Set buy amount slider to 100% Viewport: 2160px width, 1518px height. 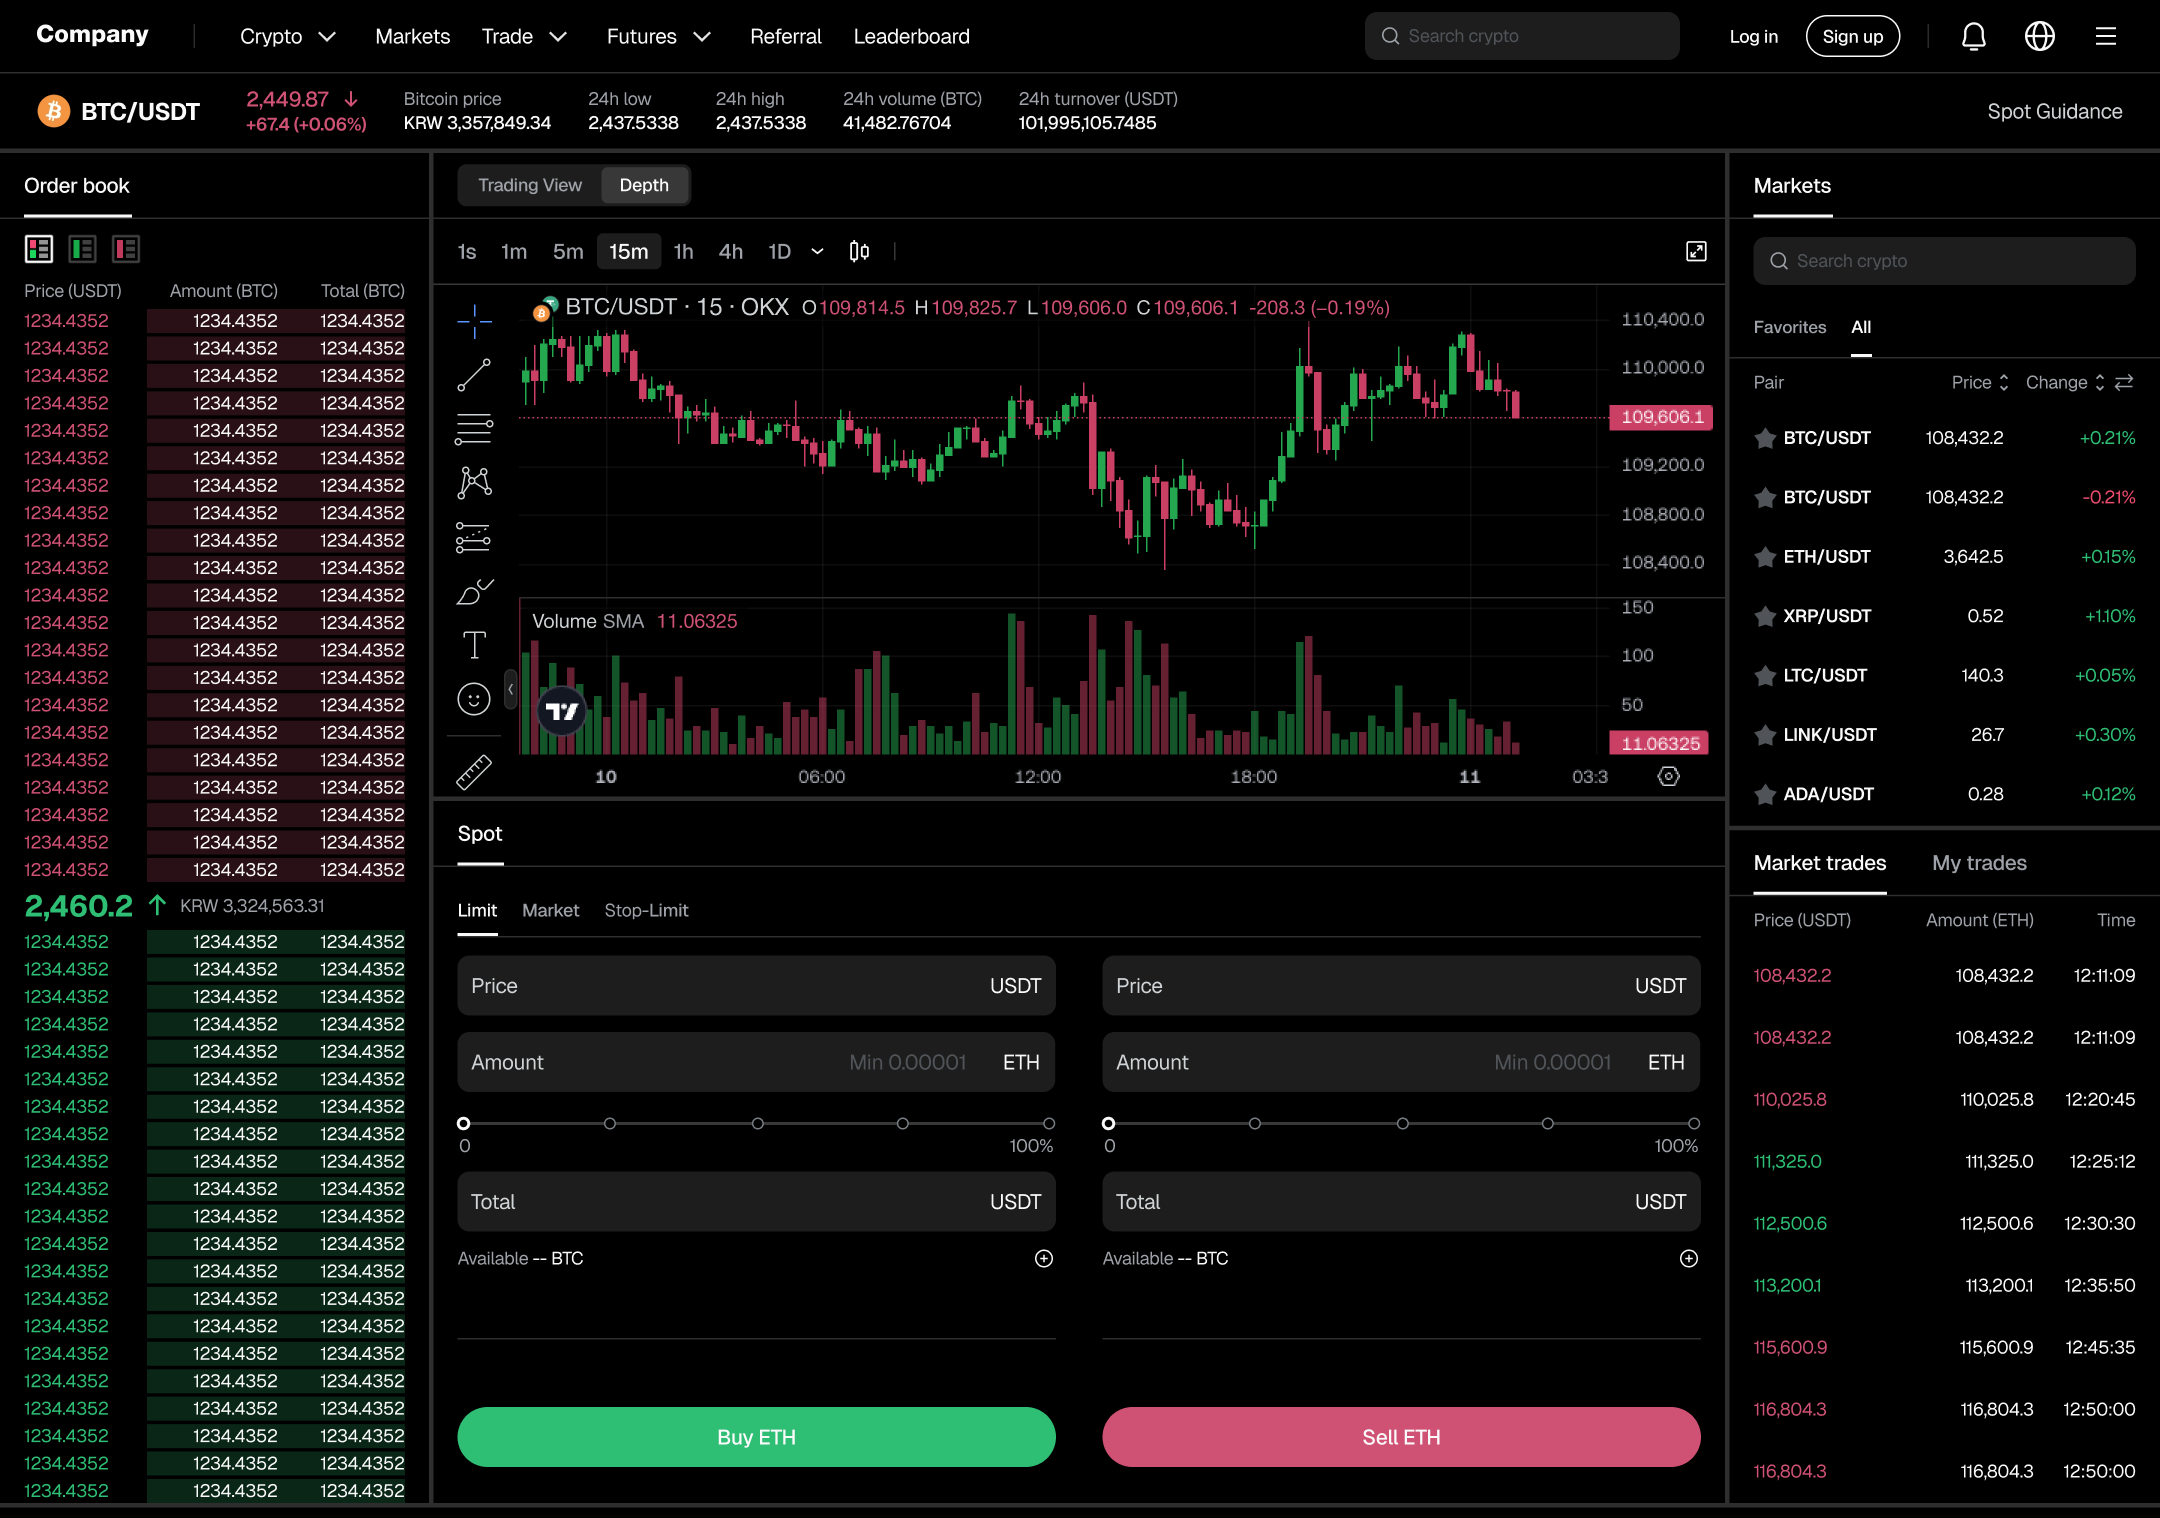[x=1048, y=1123]
